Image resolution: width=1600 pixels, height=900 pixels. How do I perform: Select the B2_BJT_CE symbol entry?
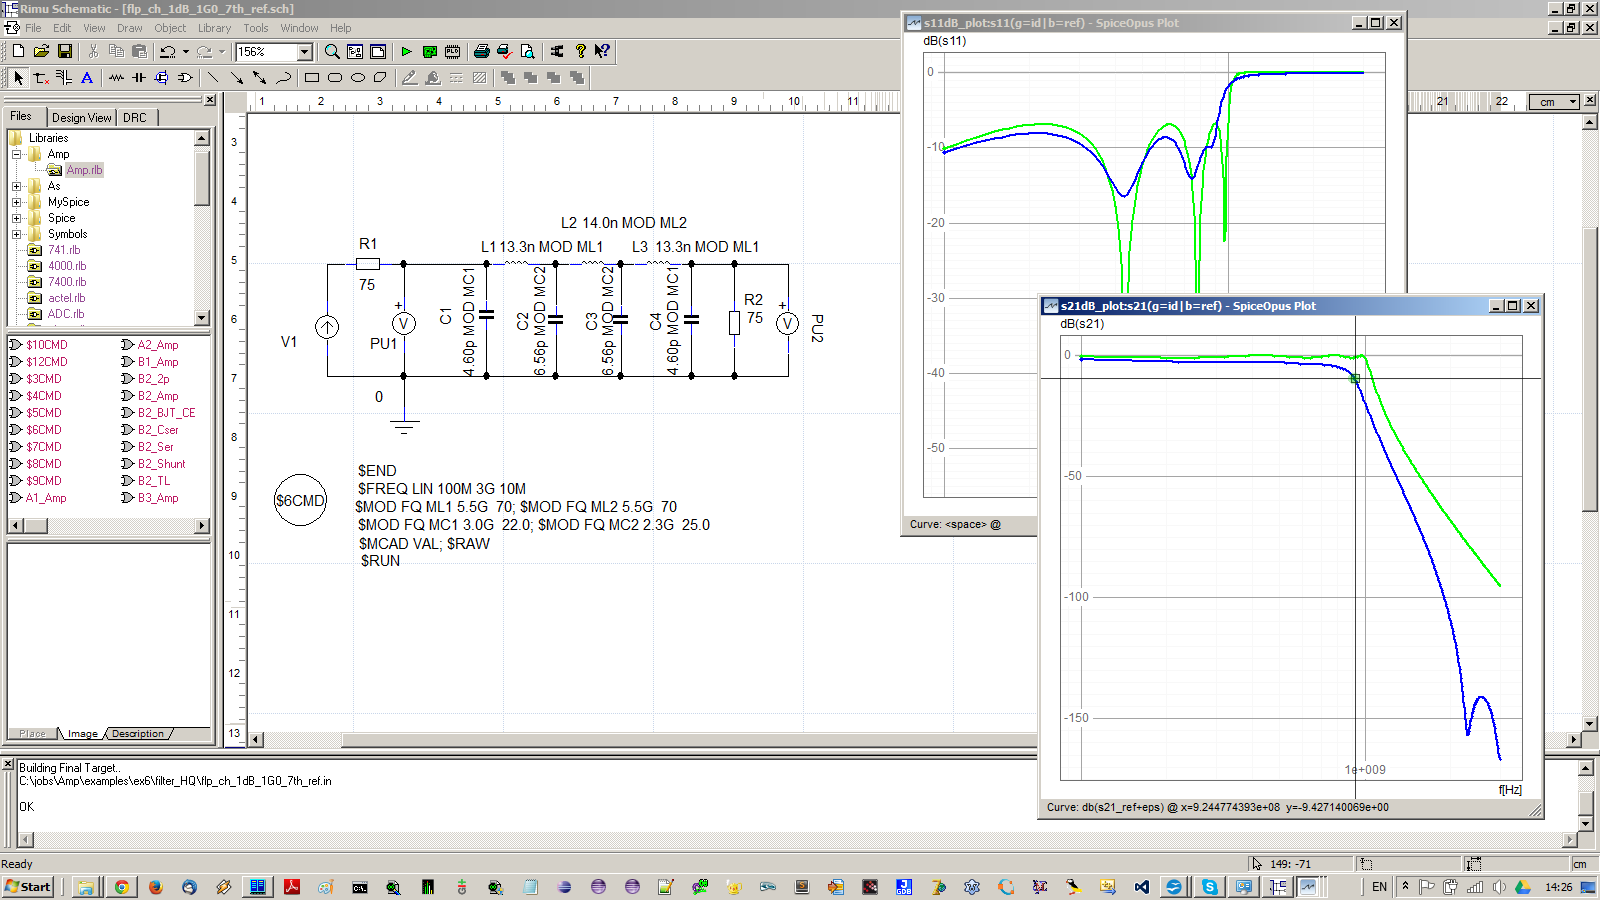coord(166,413)
